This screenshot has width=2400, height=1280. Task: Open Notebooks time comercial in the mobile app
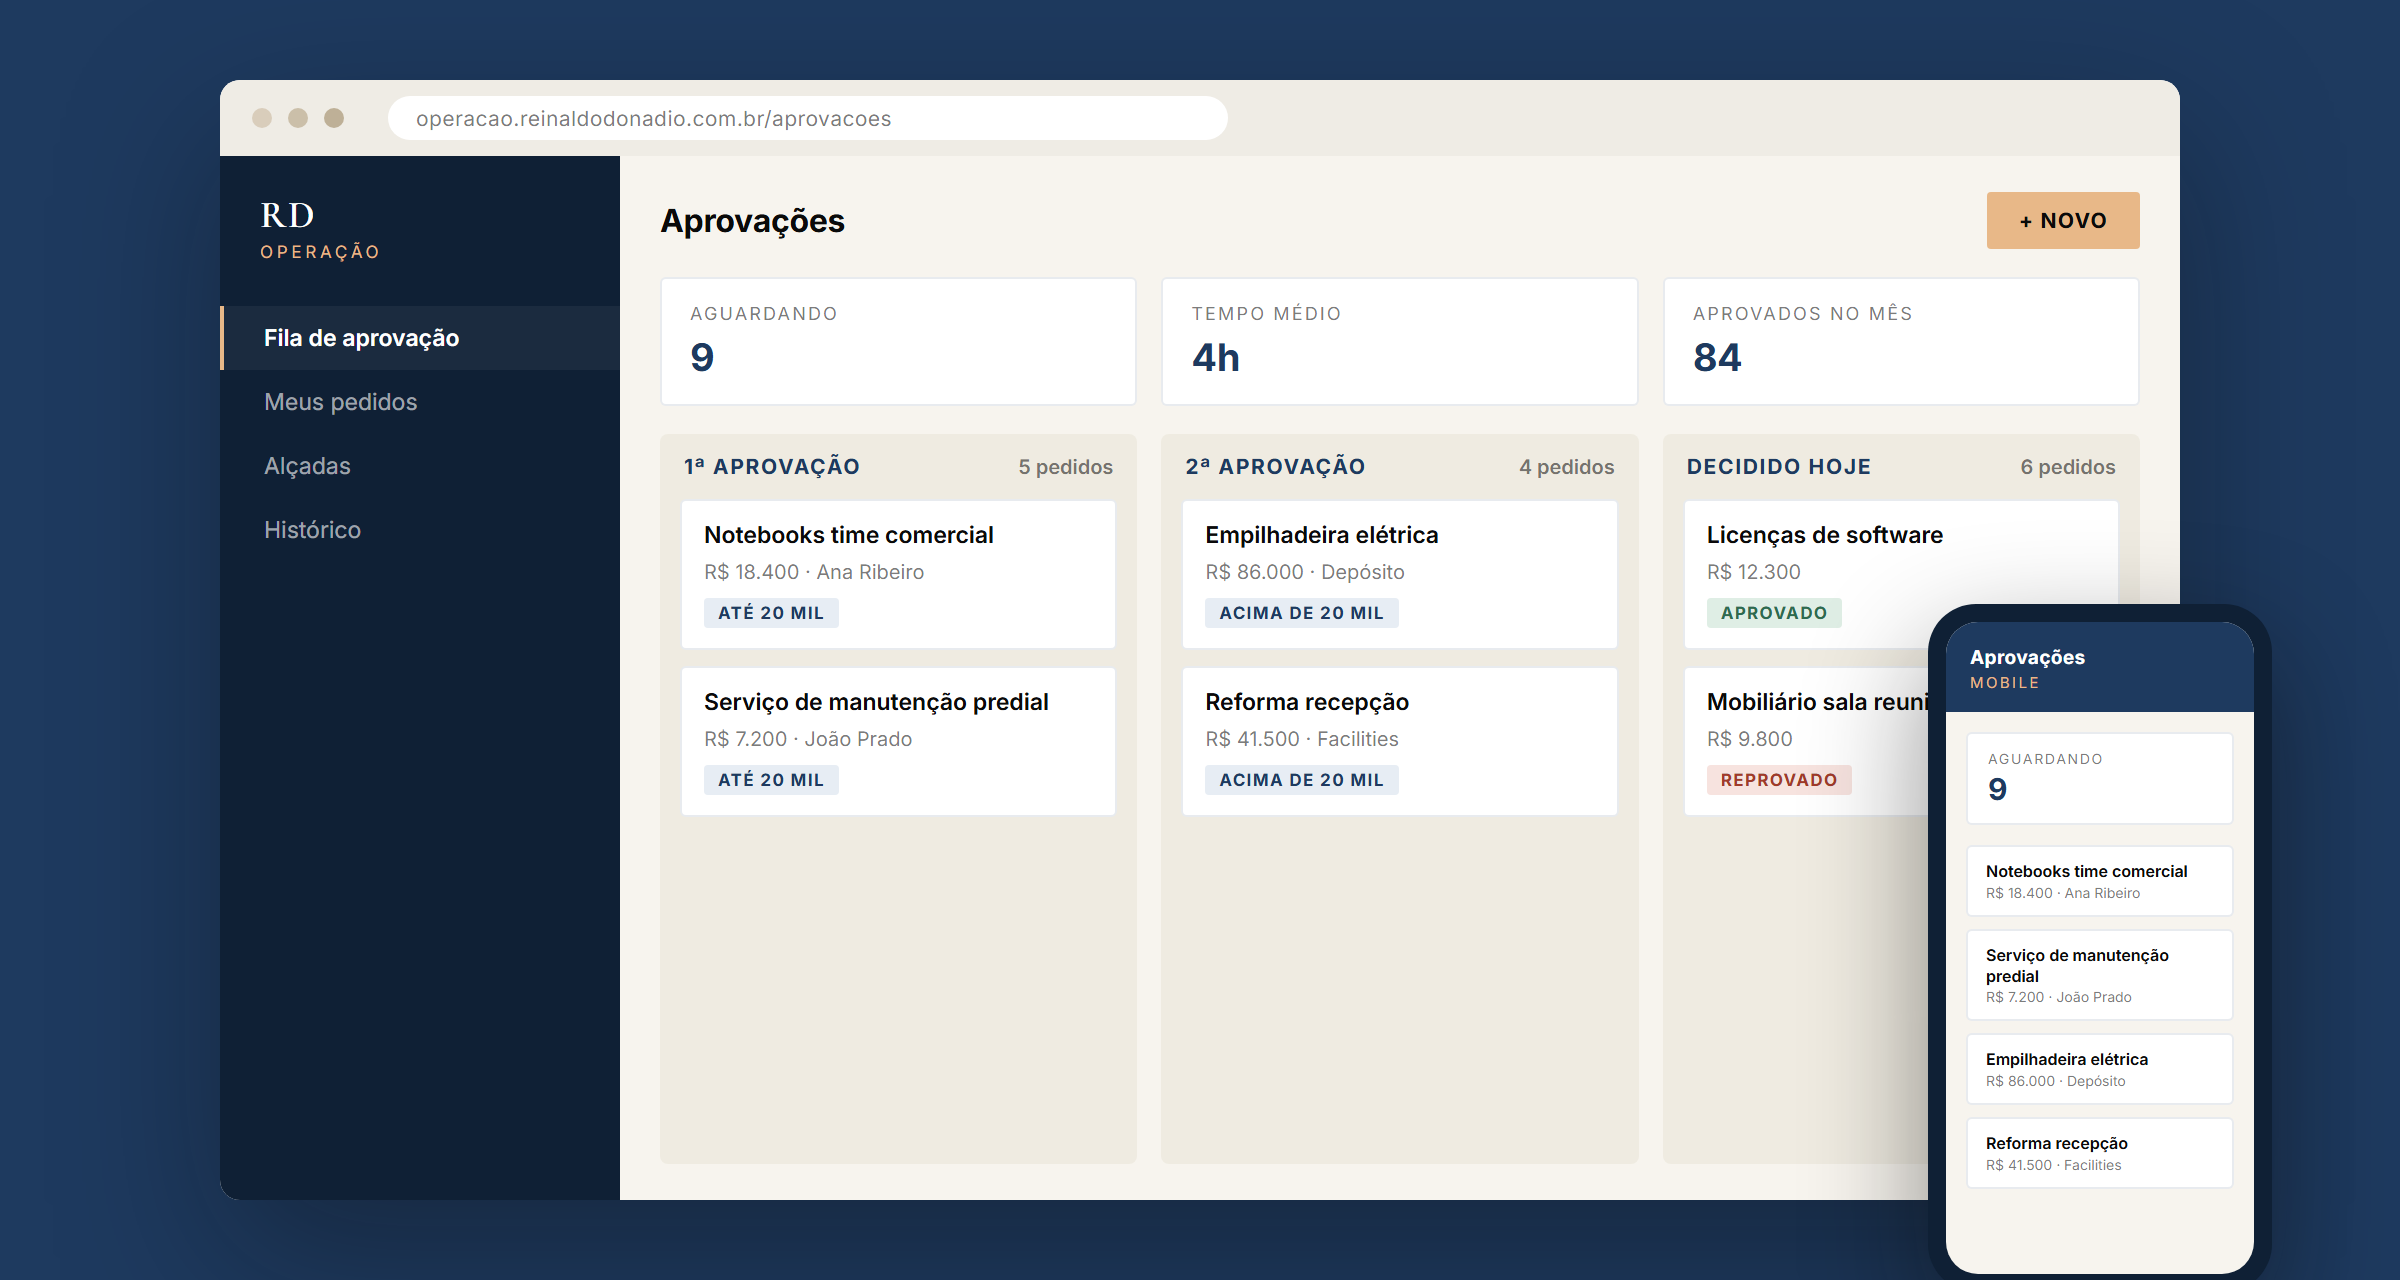coord(2100,881)
